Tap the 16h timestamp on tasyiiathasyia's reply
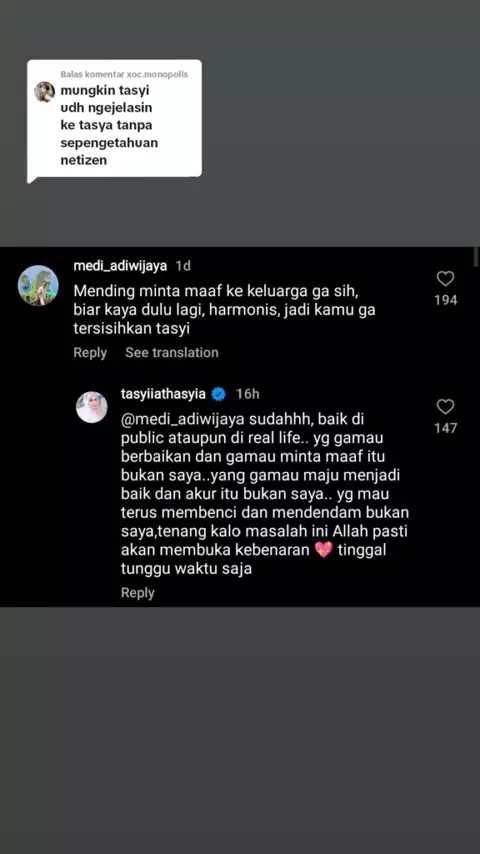The image size is (480, 854). point(247,394)
